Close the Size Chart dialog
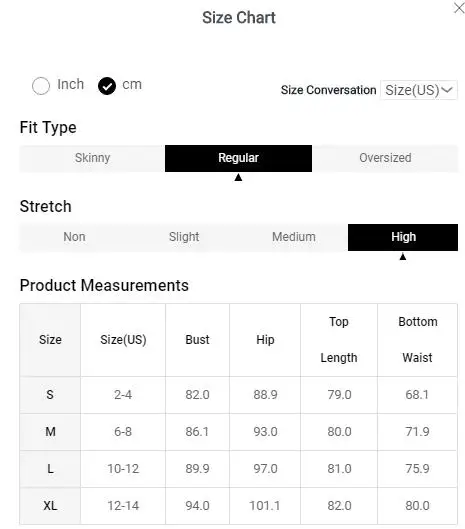The height and width of the screenshot is (529, 465). coord(459,8)
